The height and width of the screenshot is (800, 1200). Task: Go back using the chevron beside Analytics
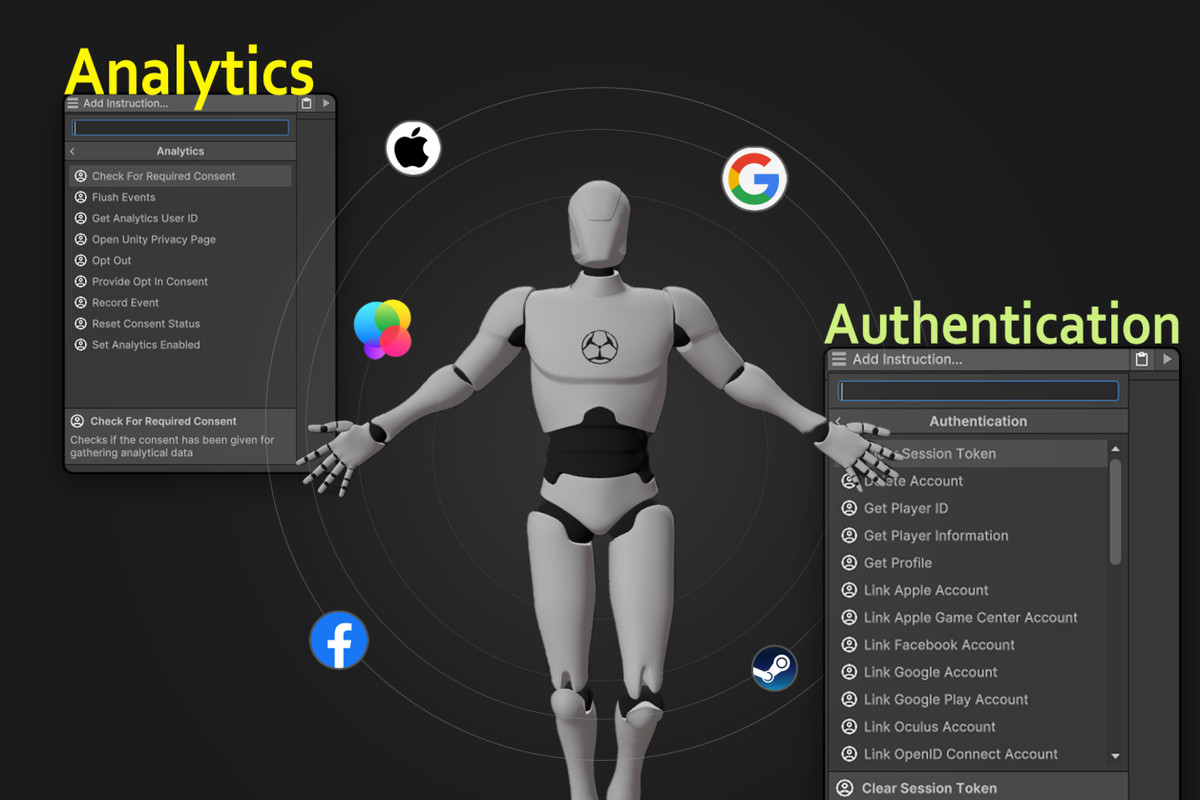73,151
